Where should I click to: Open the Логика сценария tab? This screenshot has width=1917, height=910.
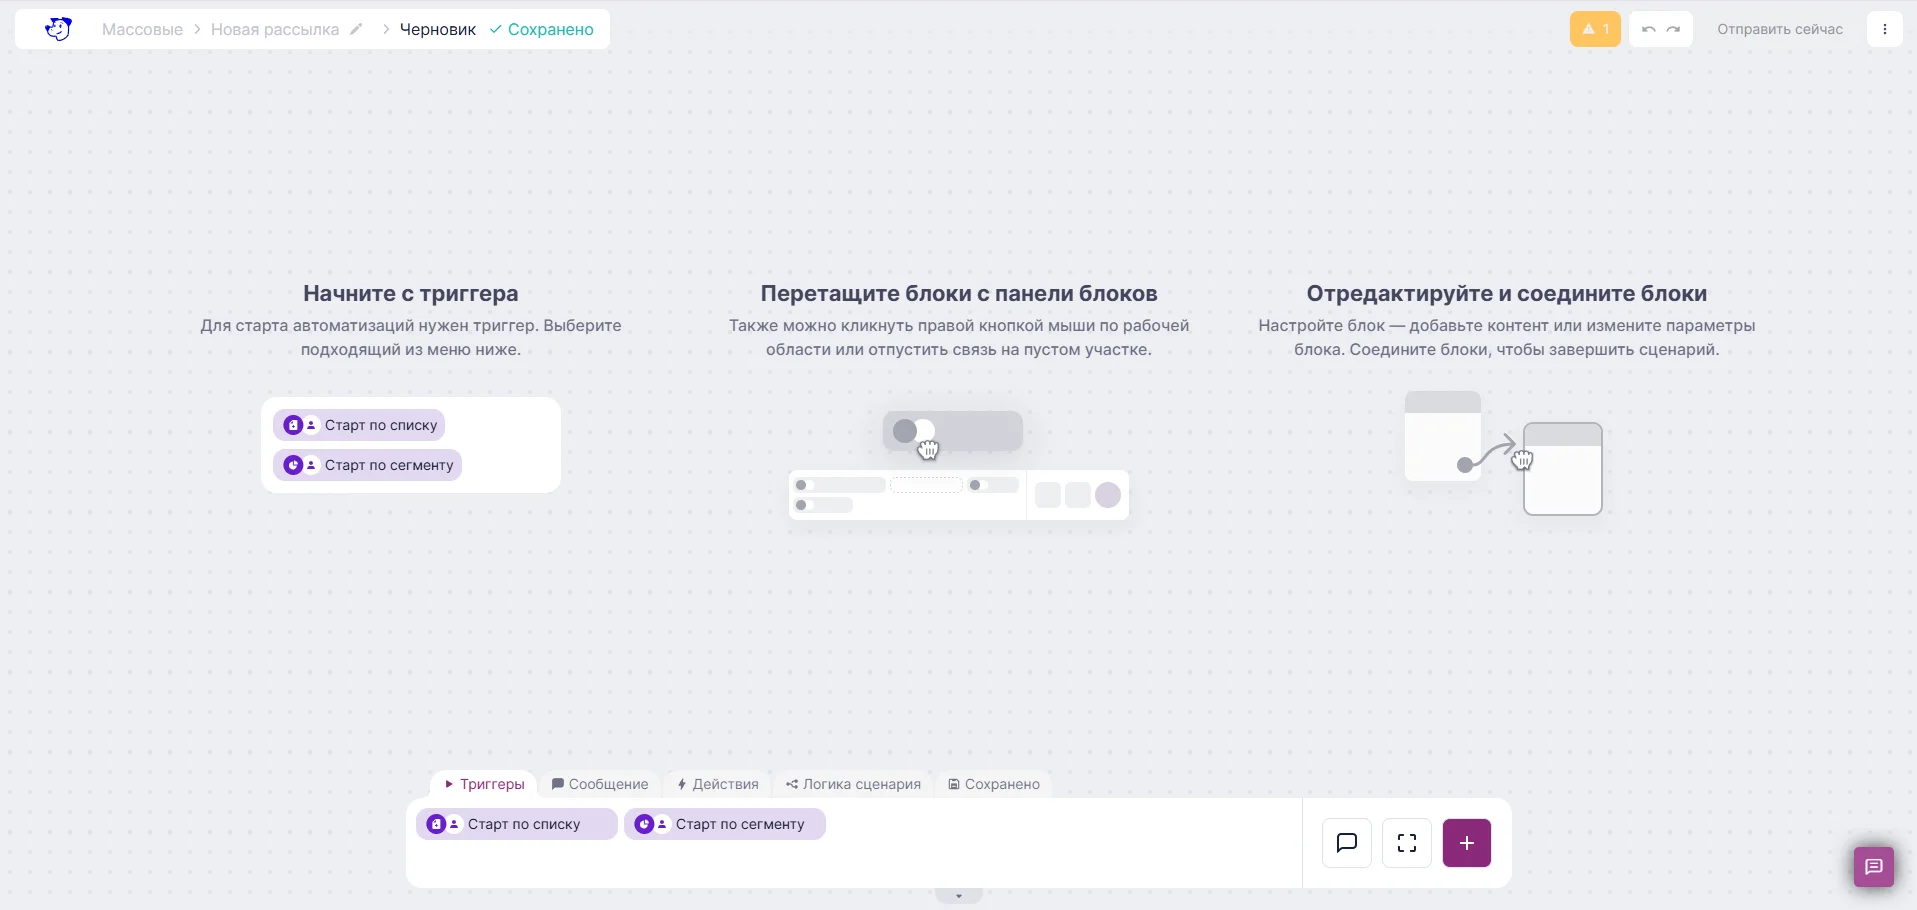pyautogui.click(x=853, y=784)
